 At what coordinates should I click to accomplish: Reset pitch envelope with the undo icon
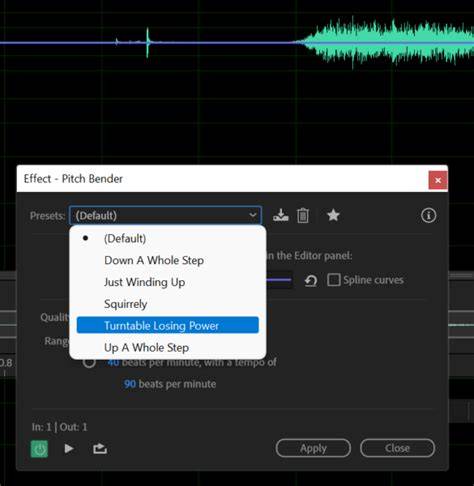pyautogui.click(x=311, y=280)
